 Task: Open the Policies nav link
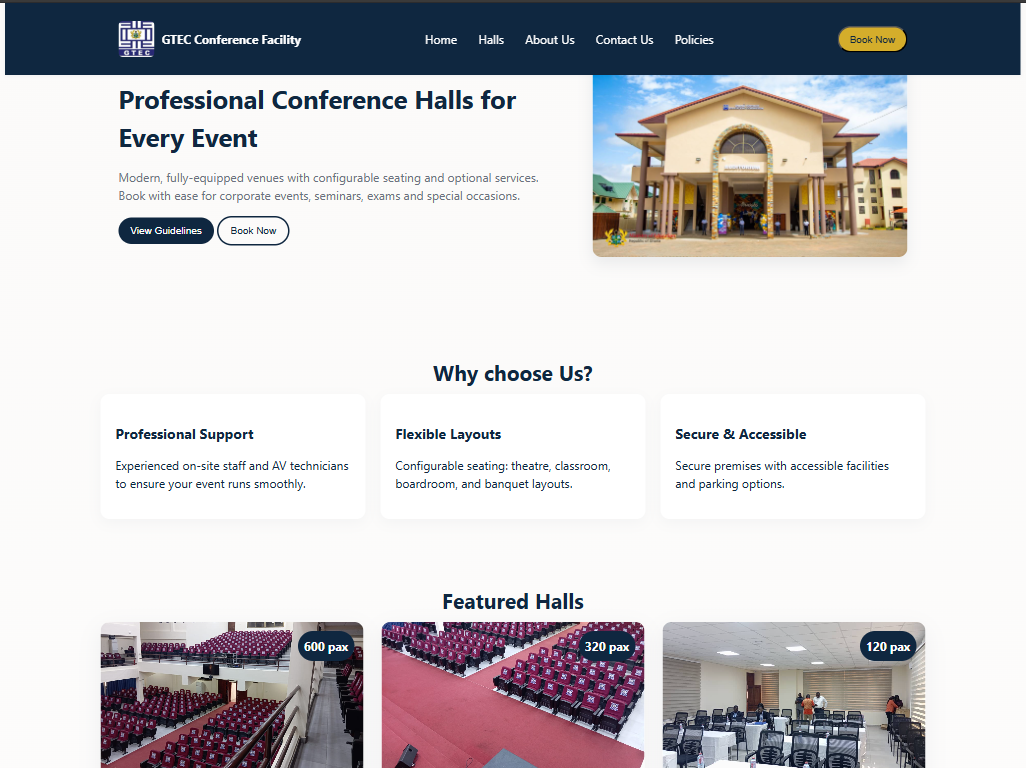694,40
